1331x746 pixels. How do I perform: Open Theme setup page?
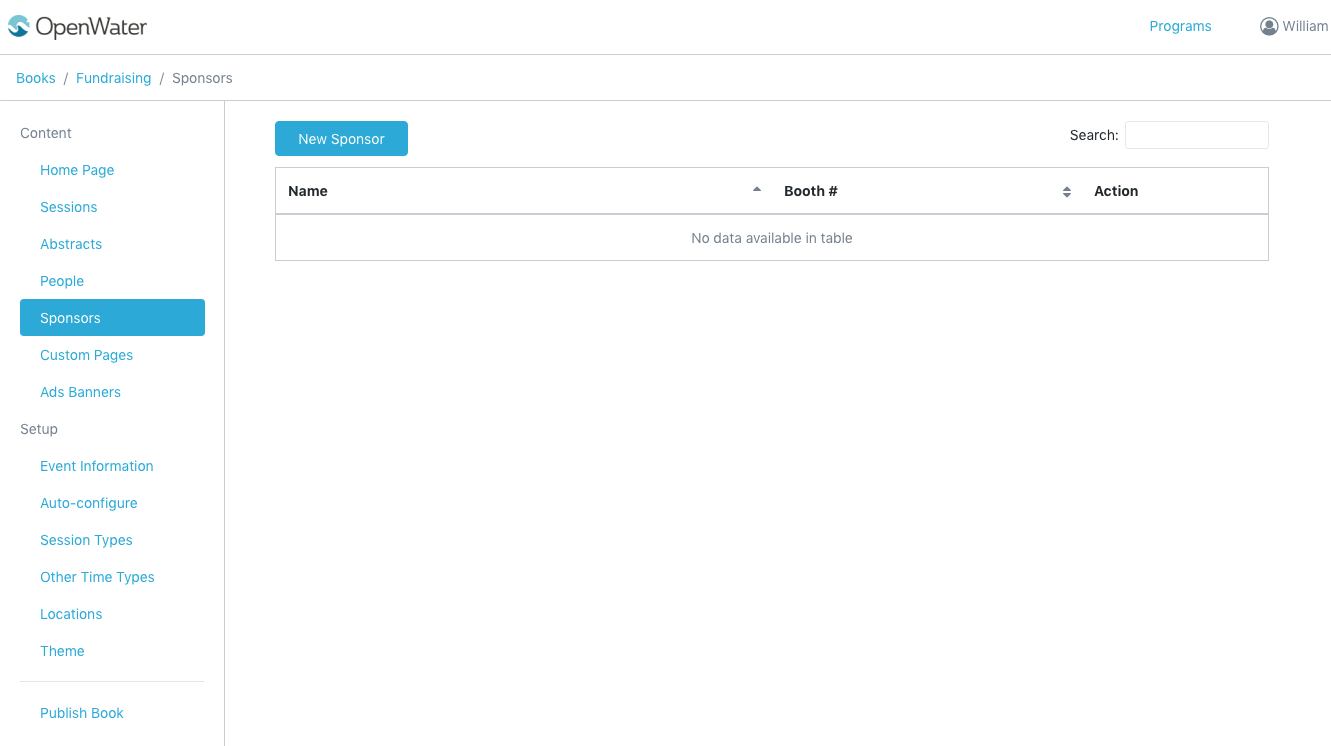(x=62, y=651)
